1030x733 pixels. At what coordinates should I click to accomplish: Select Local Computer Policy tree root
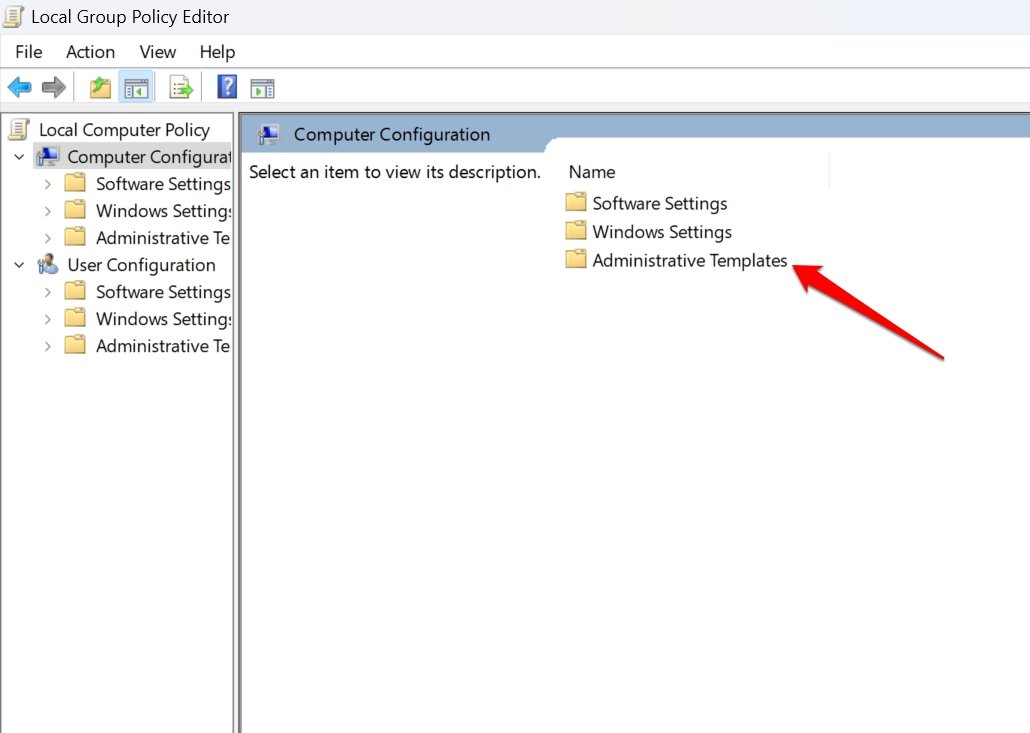tap(124, 129)
